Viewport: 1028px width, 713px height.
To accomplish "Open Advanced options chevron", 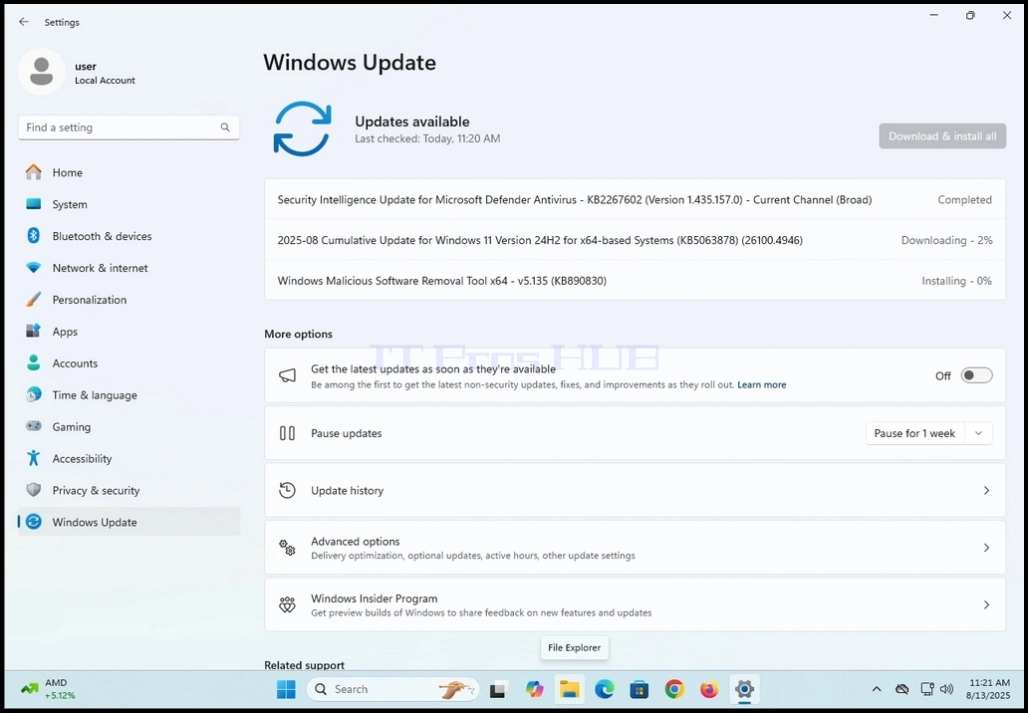I will (986, 547).
